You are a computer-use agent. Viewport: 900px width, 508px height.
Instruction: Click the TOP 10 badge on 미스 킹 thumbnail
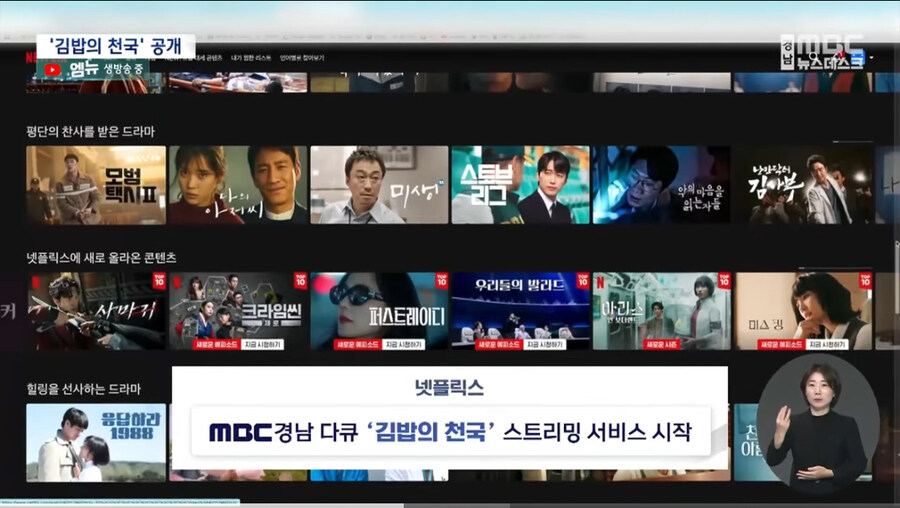tap(864, 281)
